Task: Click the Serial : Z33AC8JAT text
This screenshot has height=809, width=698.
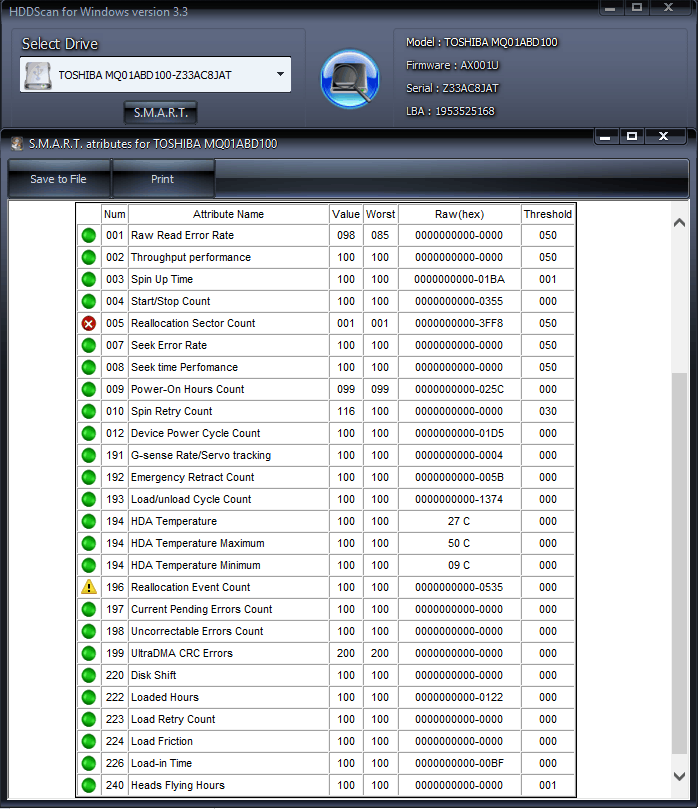Action: pos(452,88)
